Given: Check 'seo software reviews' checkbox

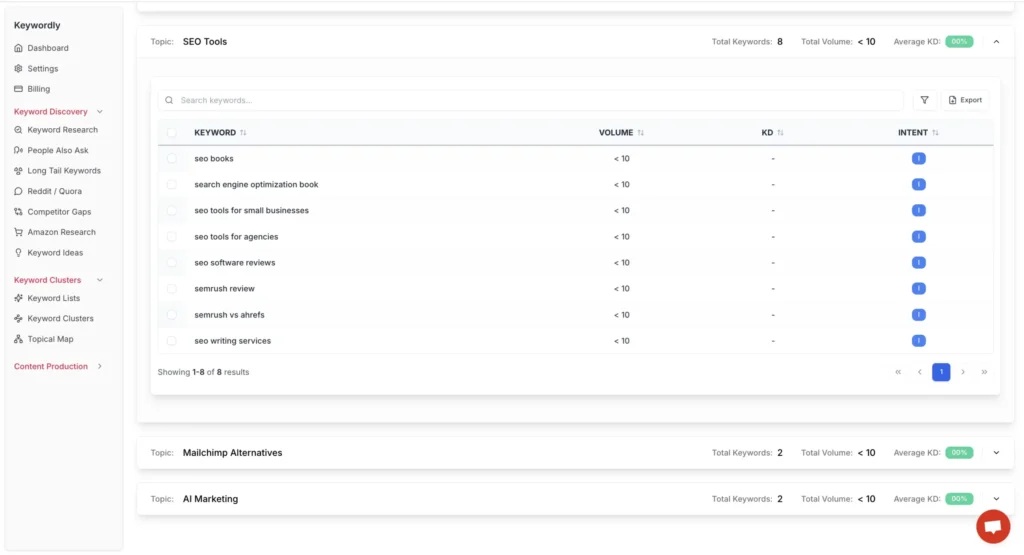Looking at the screenshot, I should 171,262.
